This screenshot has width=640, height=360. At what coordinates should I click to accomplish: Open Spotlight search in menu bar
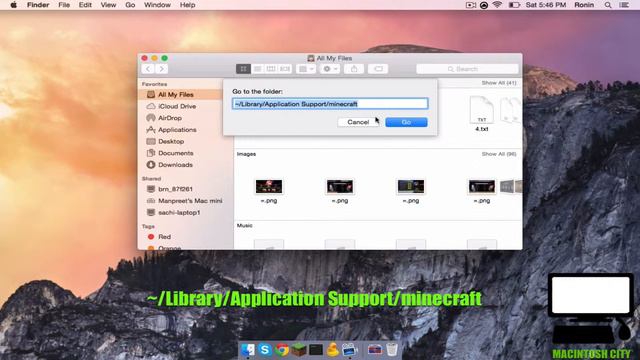coord(608,5)
